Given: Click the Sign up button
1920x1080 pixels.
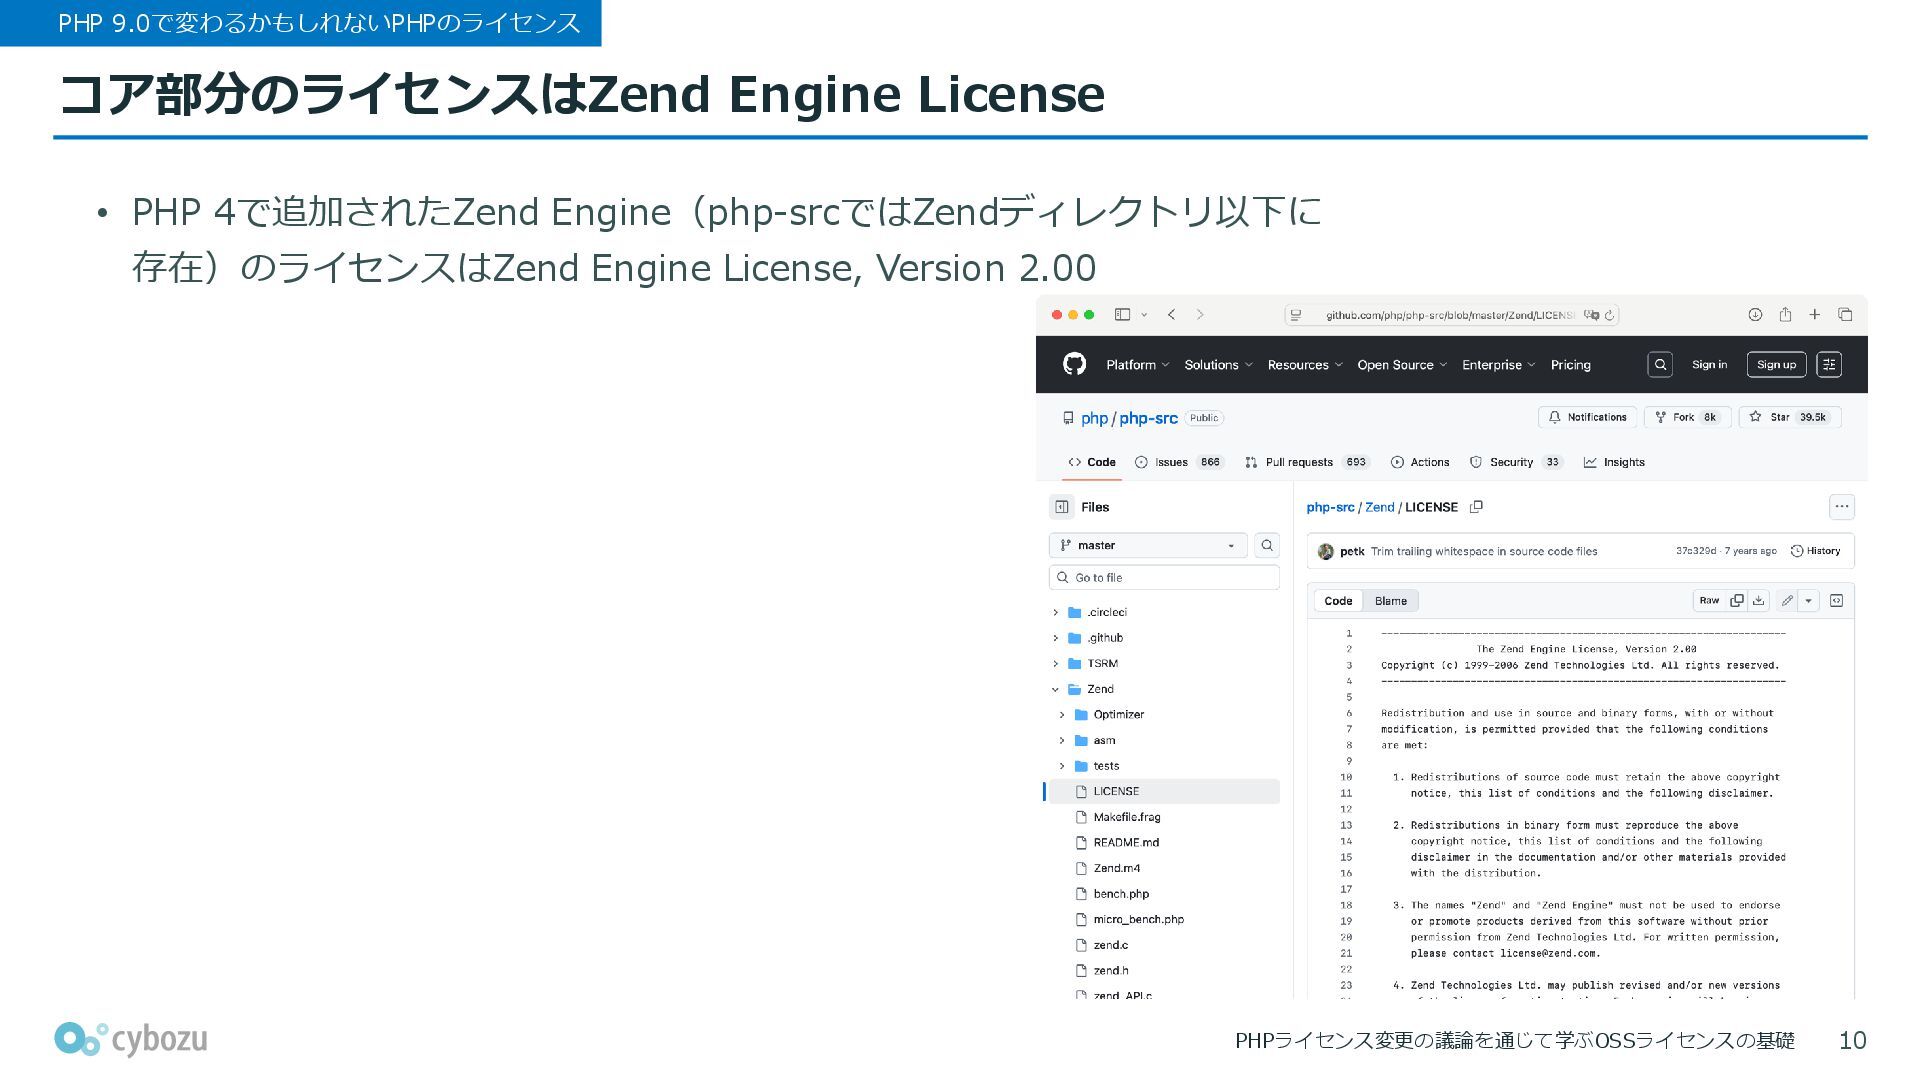Looking at the screenshot, I should [1776, 365].
